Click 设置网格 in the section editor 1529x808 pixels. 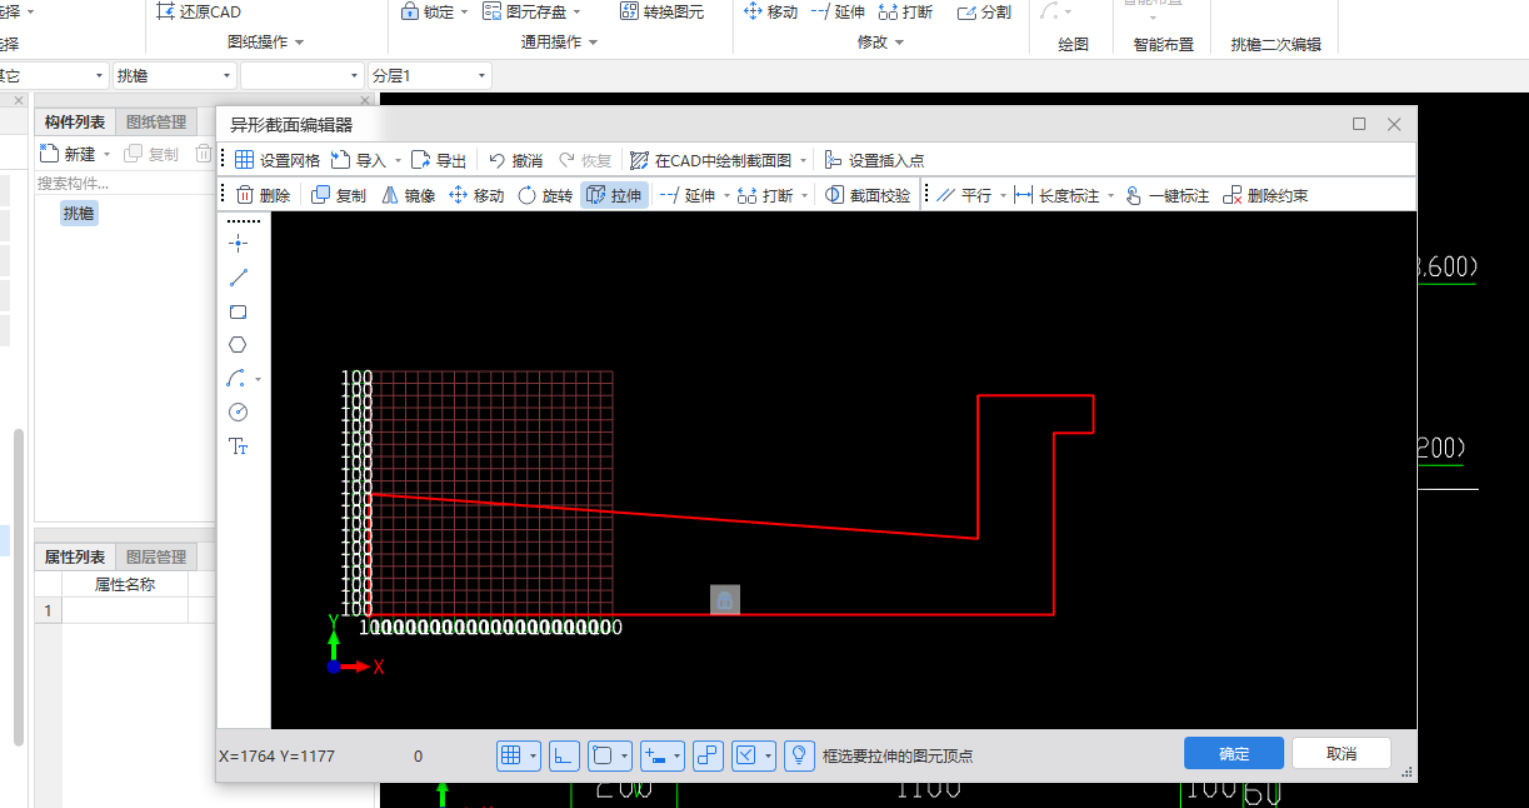point(277,160)
